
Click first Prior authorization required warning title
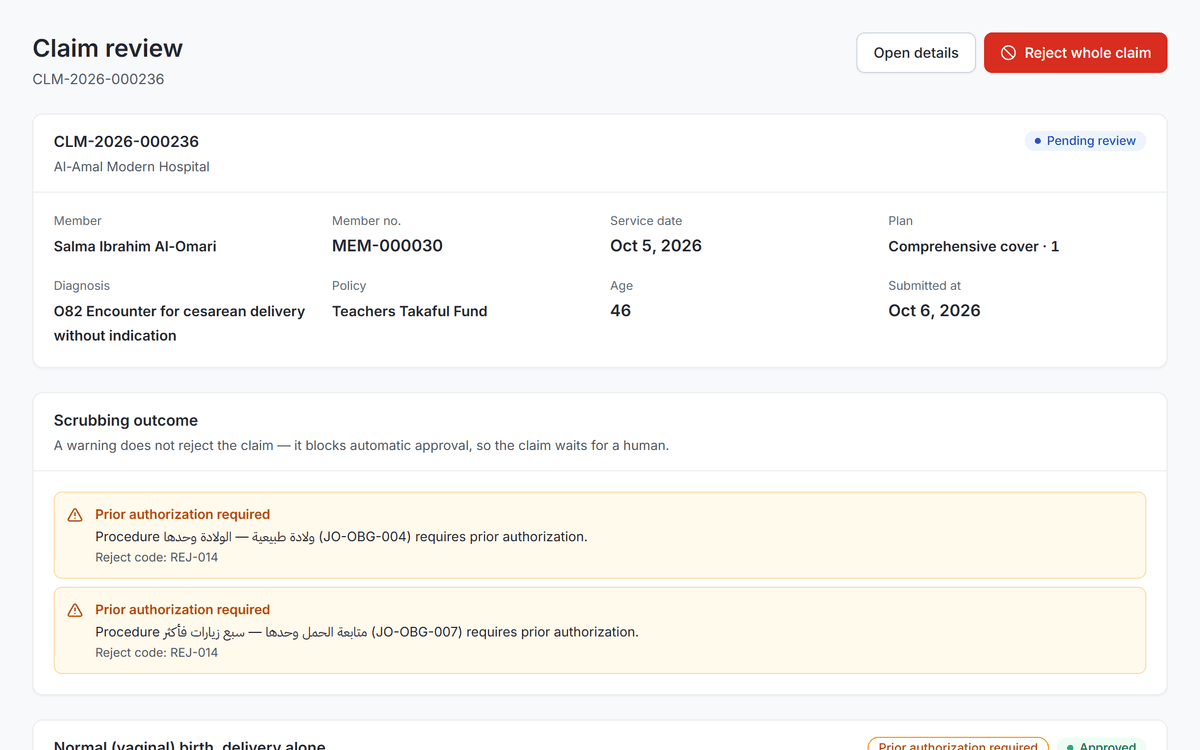[182, 515]
